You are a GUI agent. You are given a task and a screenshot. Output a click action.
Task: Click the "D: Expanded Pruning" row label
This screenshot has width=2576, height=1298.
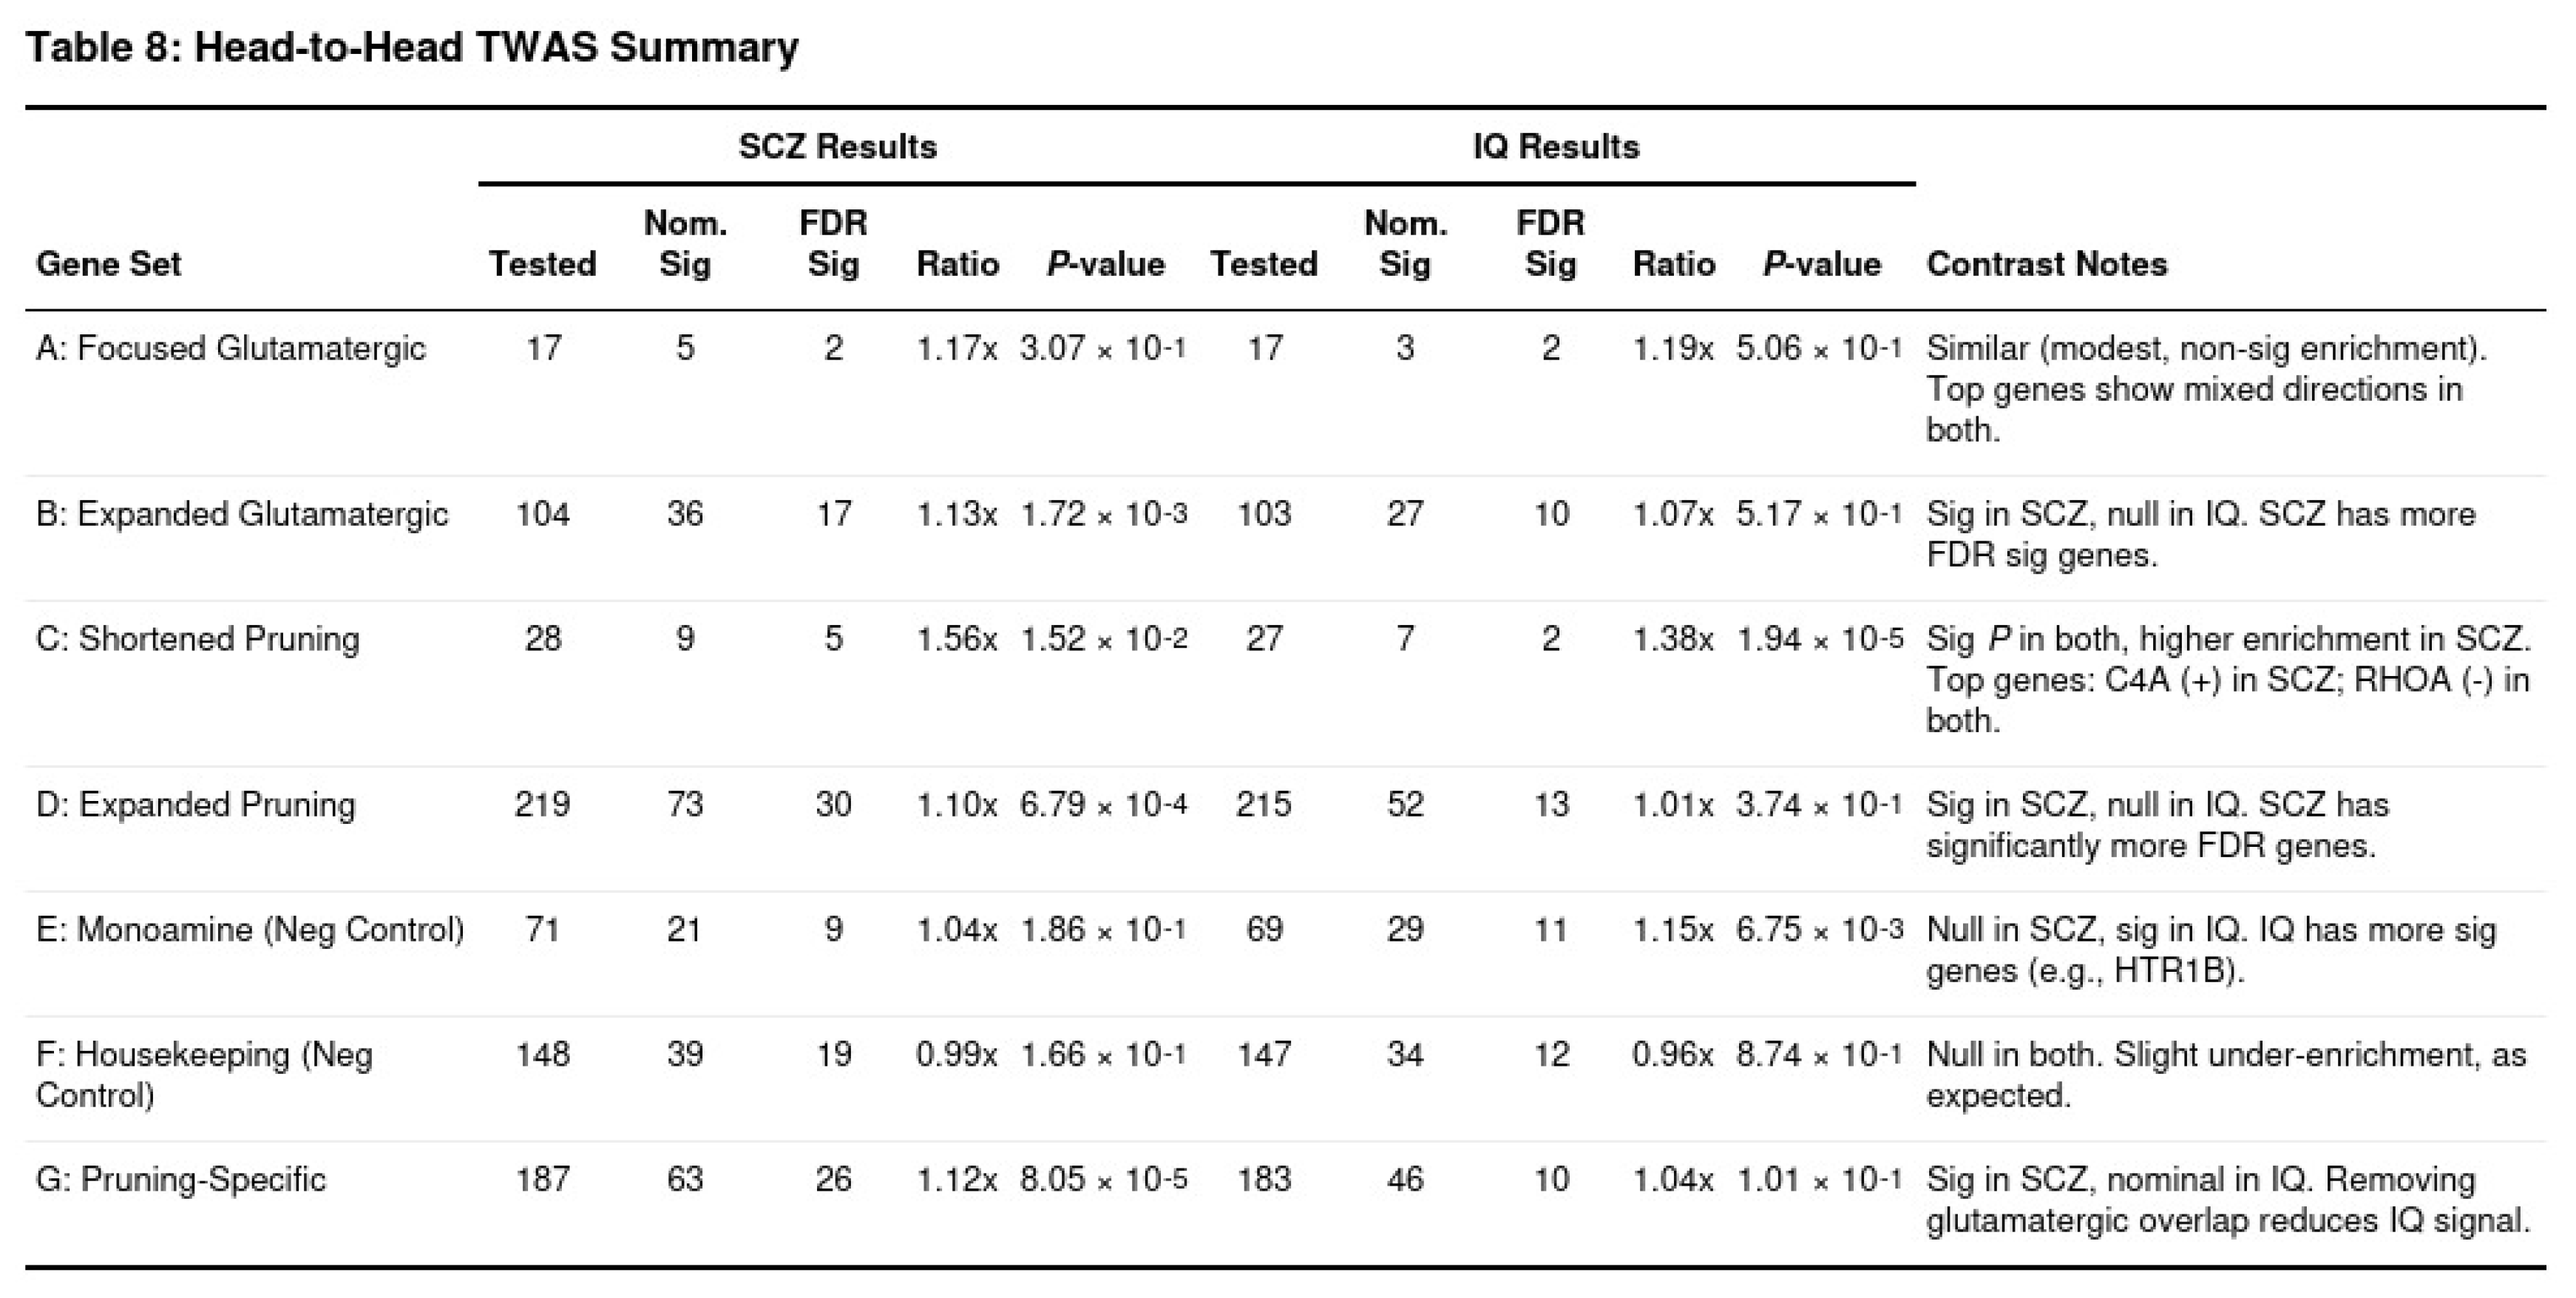click(x=195, y=805)
